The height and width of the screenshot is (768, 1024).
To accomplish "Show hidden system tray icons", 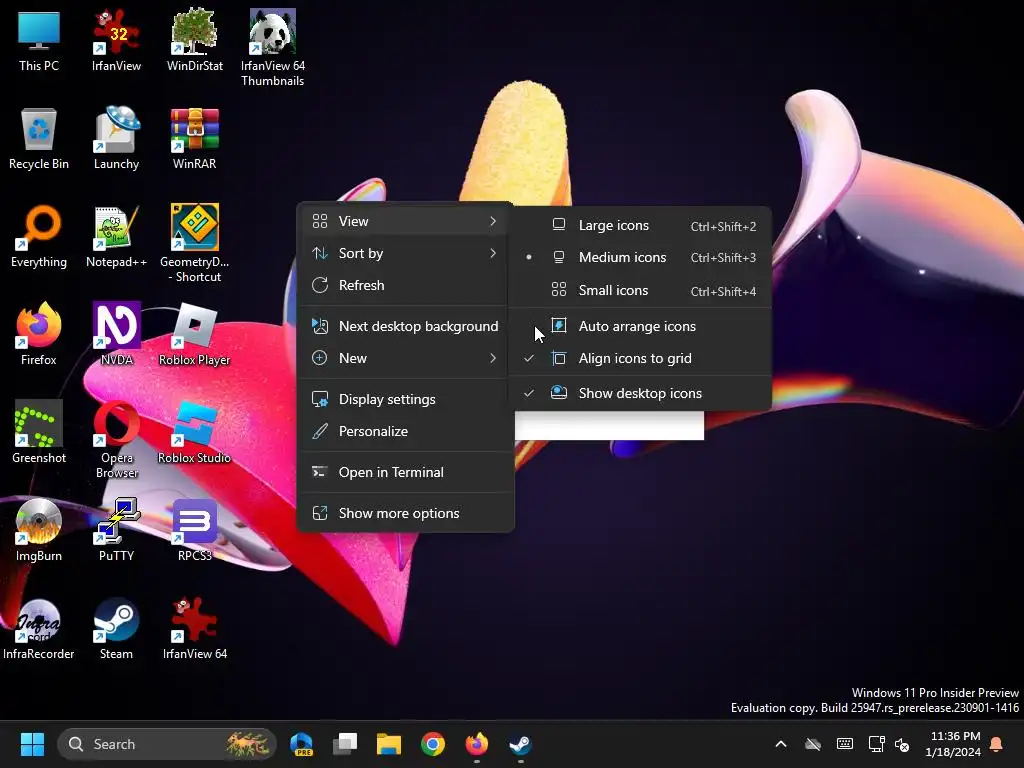I will (780, 744).
